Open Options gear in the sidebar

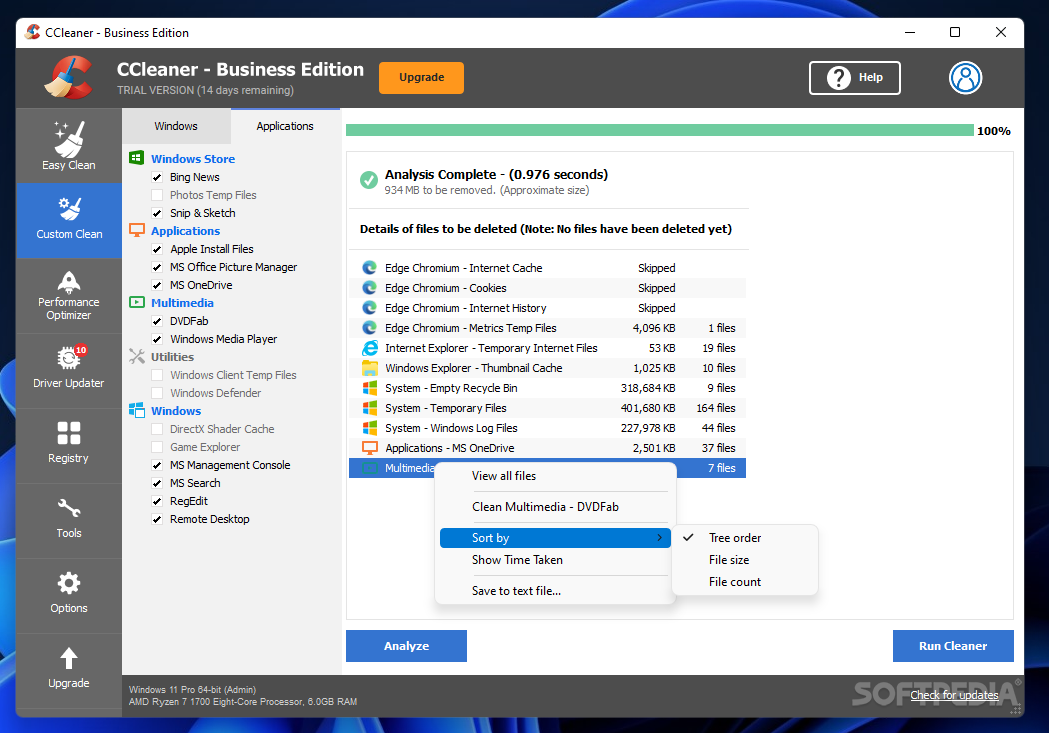click(69, 595)
